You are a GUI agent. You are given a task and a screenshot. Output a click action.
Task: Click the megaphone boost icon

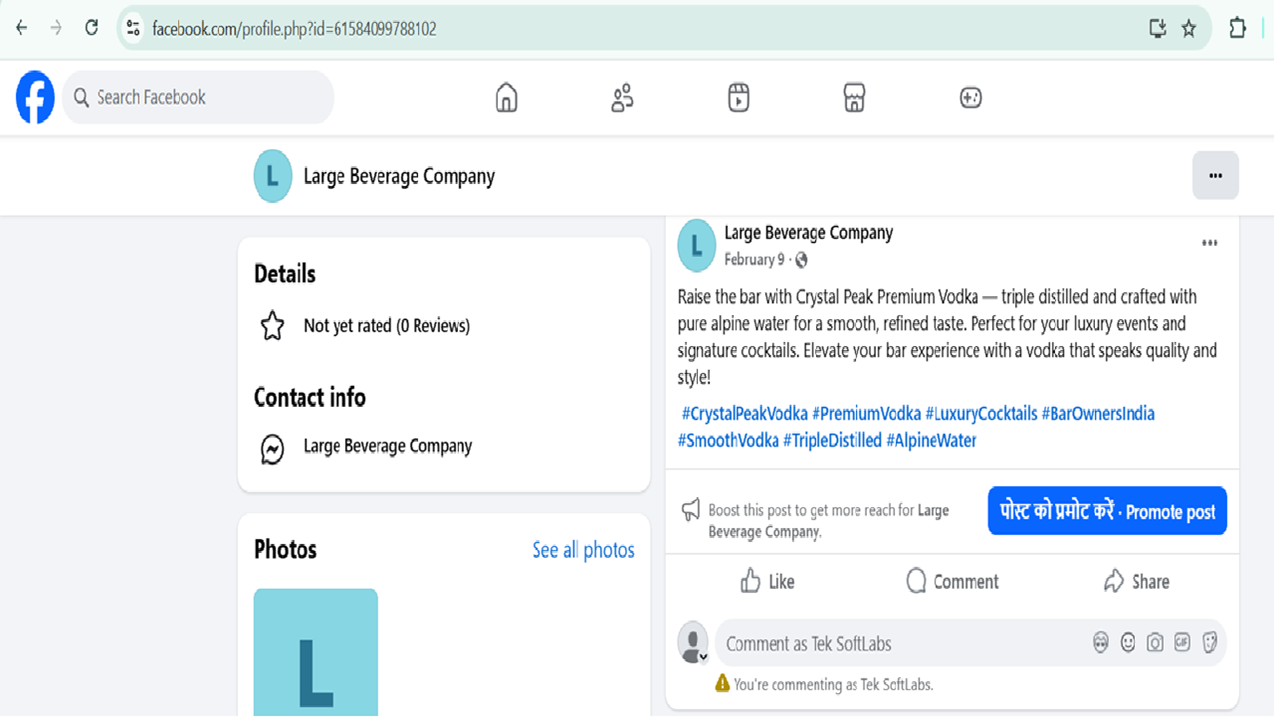(691, 510)
